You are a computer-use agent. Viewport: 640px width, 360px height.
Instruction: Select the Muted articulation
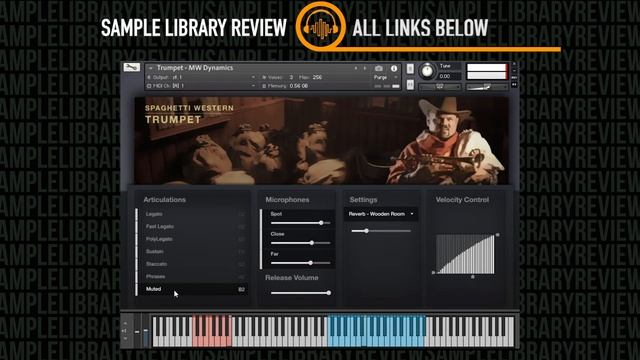(x=193, y=289)
